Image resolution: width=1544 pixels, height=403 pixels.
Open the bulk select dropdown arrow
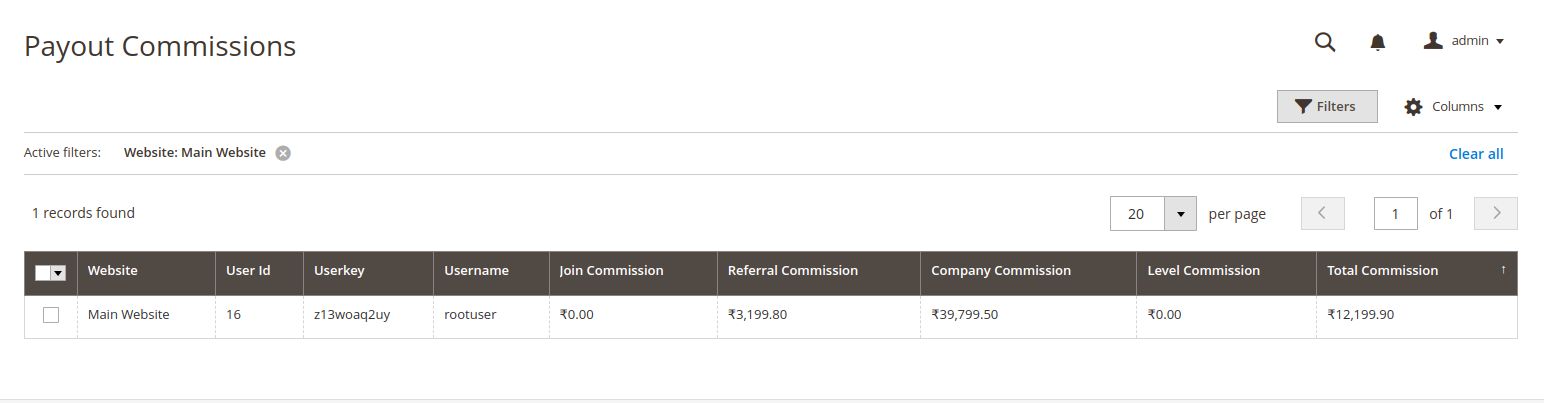point(58,273)
